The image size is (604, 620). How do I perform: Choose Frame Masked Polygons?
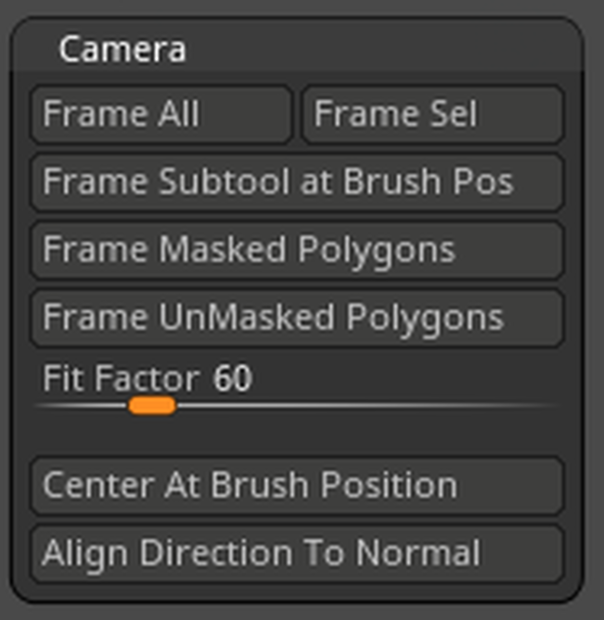(297, 250)
